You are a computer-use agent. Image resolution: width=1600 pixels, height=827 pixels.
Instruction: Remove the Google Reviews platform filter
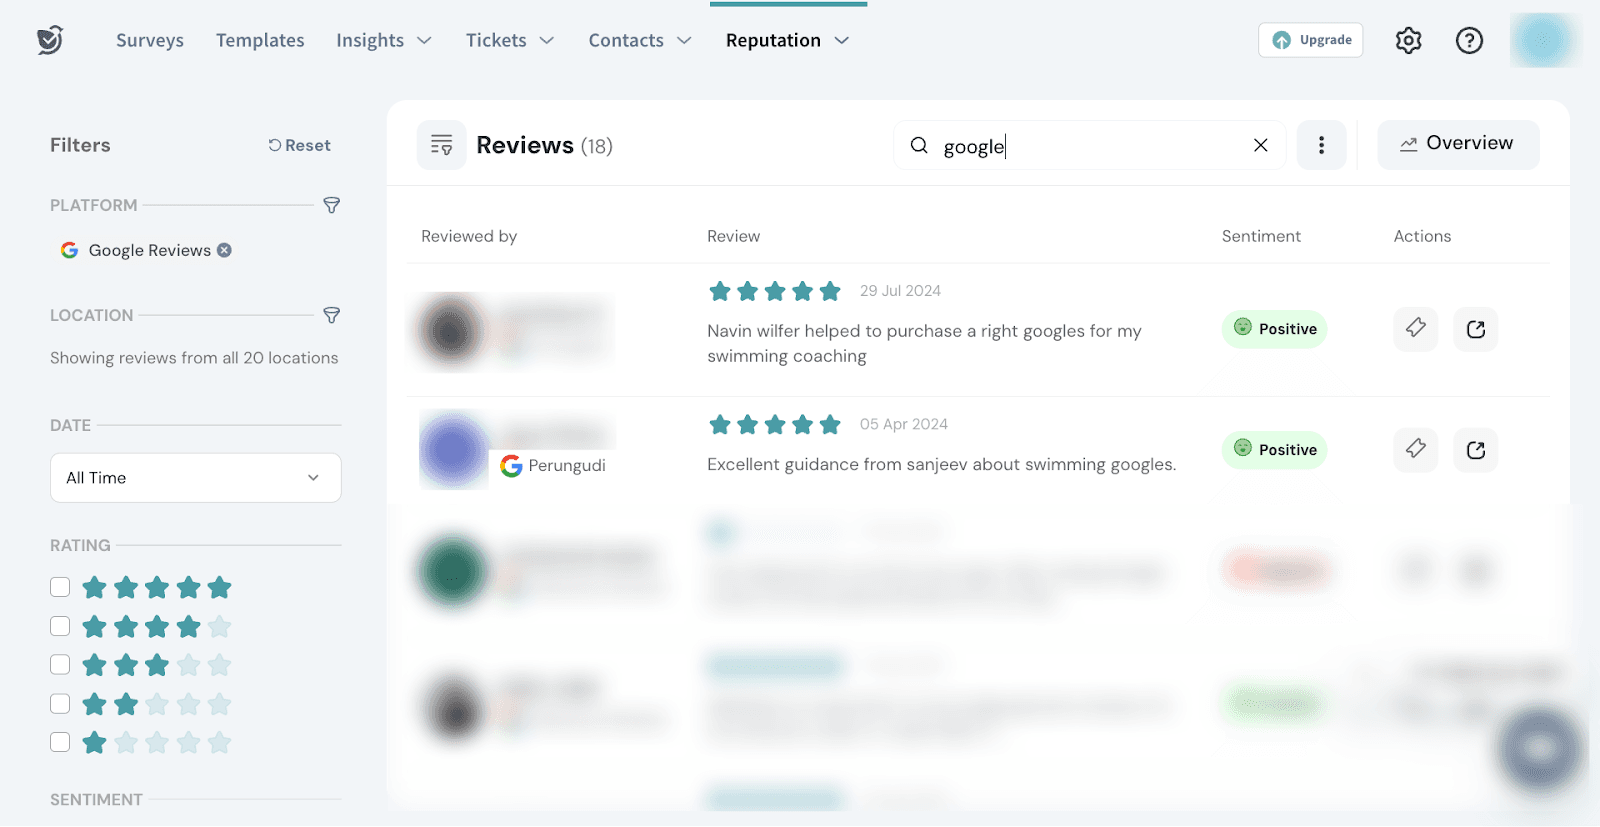coord(225,250)
